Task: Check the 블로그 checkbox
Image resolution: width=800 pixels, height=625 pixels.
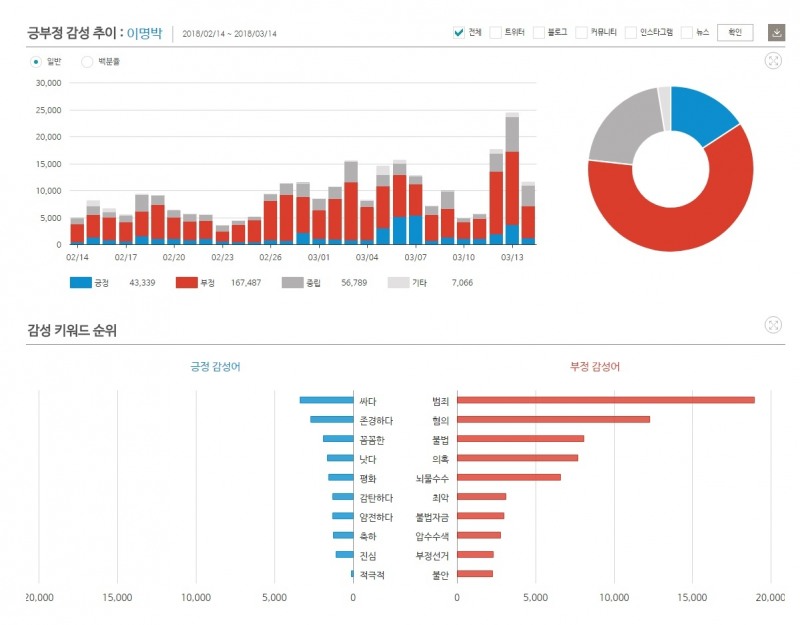Action: (539, 32)
